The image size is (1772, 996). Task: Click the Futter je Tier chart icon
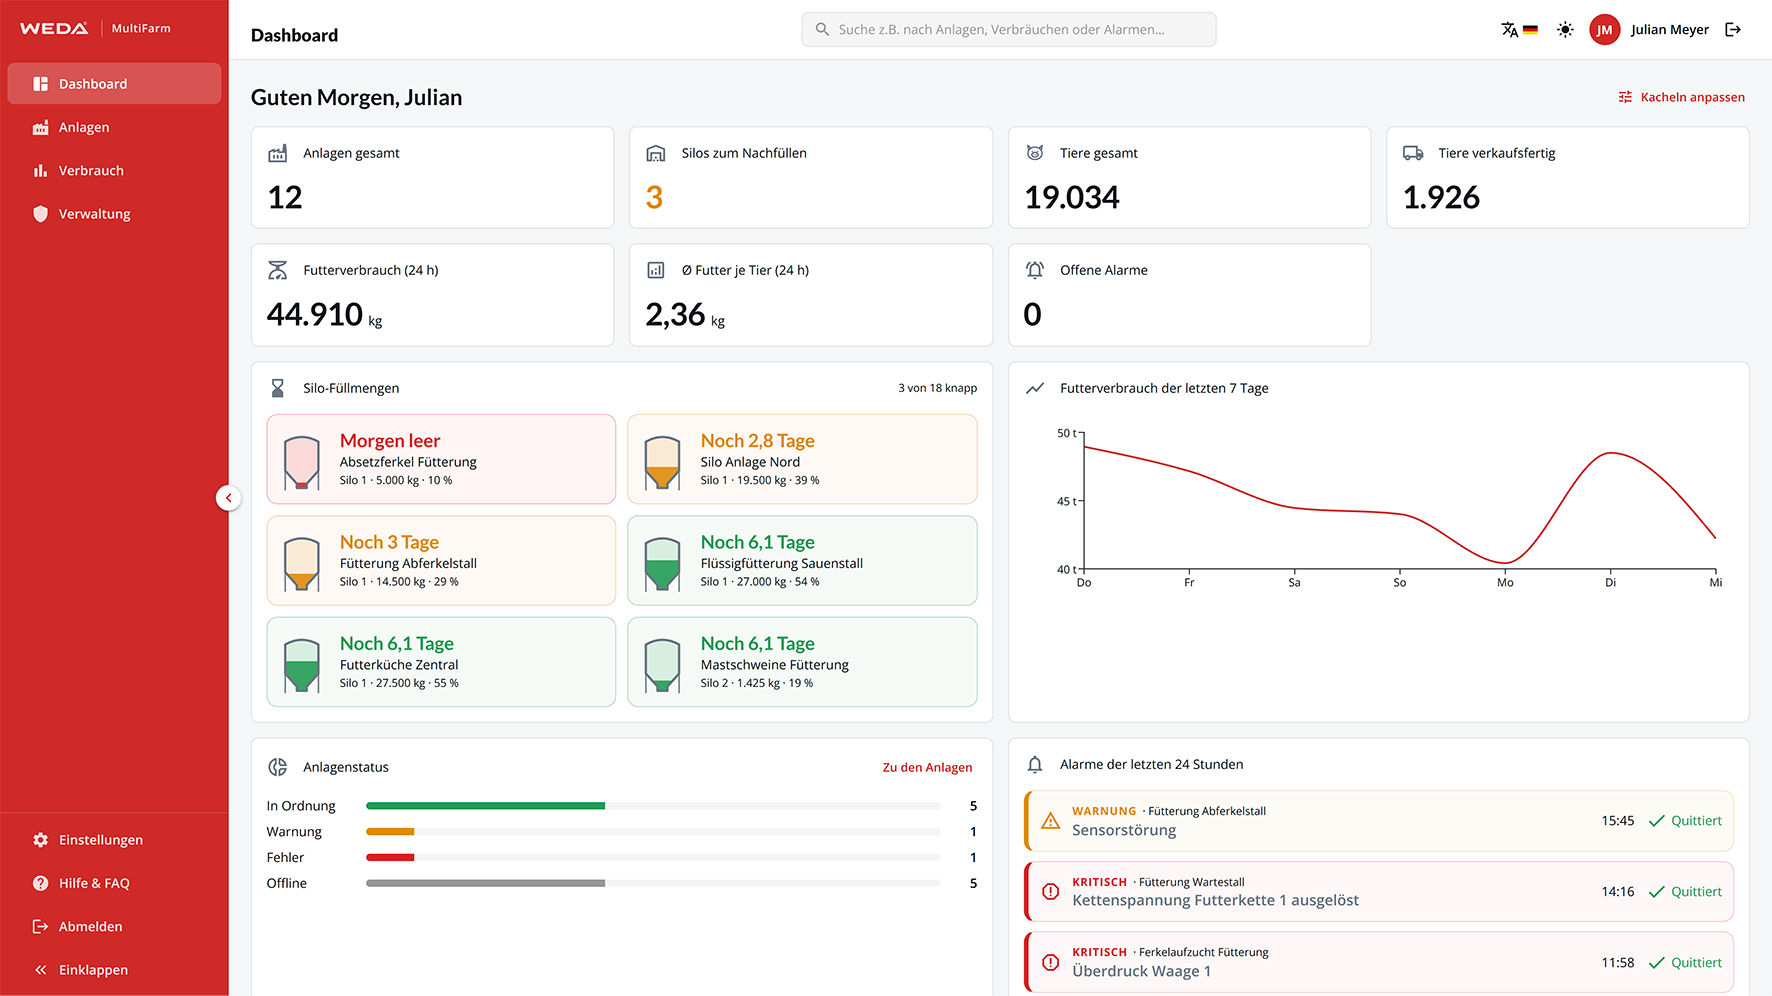(656, 270)
